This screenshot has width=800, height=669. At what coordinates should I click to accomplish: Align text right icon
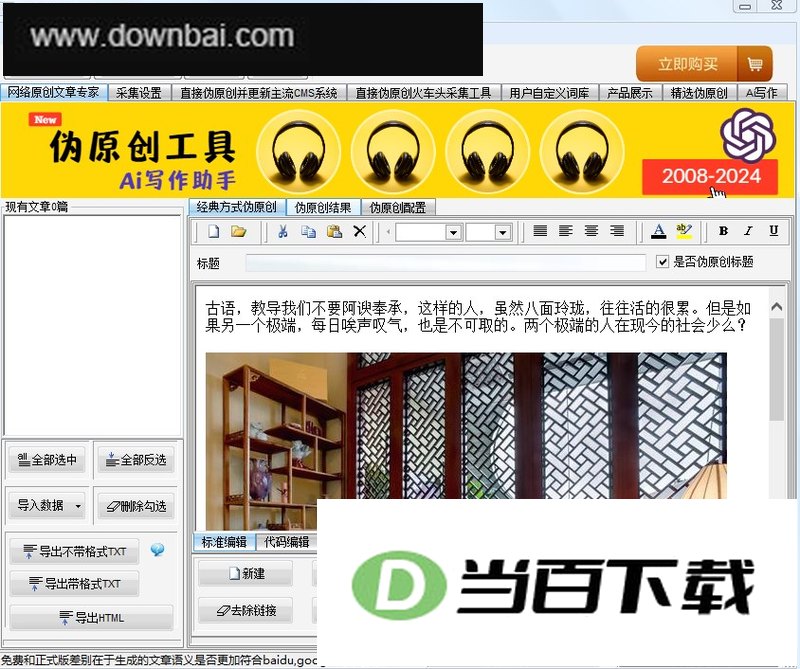[x=617, y=231]
